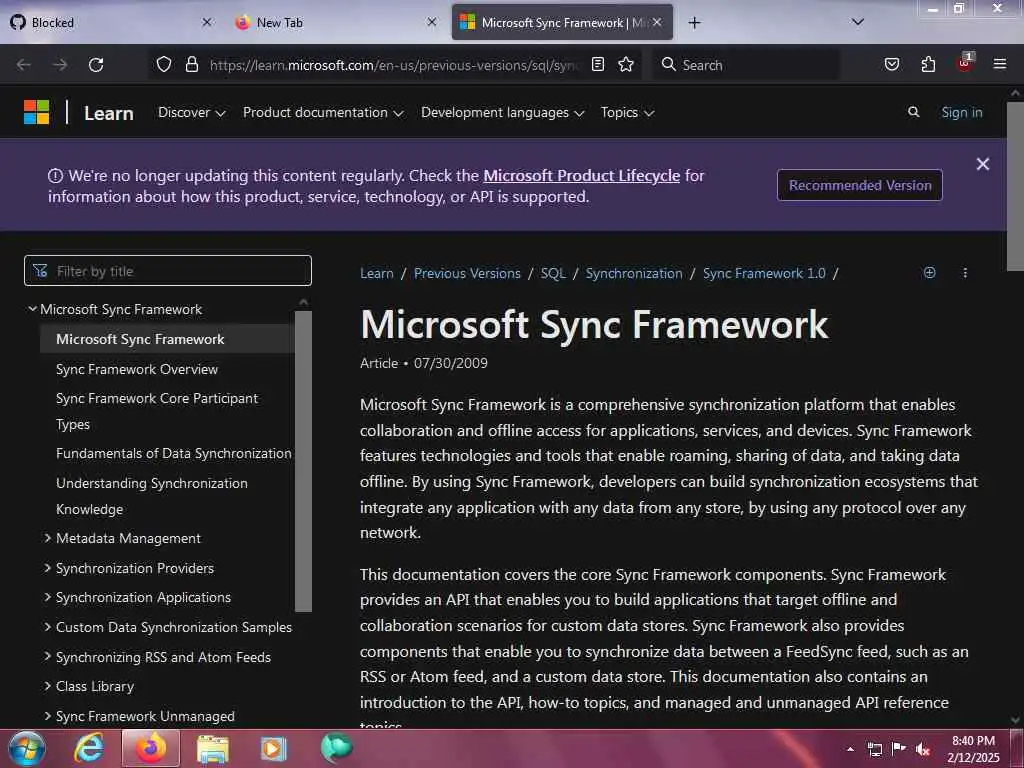Expand the Sync Framework Unmanaged node
The height and width of the screenshot is (768, 1024).
point(48,716)
